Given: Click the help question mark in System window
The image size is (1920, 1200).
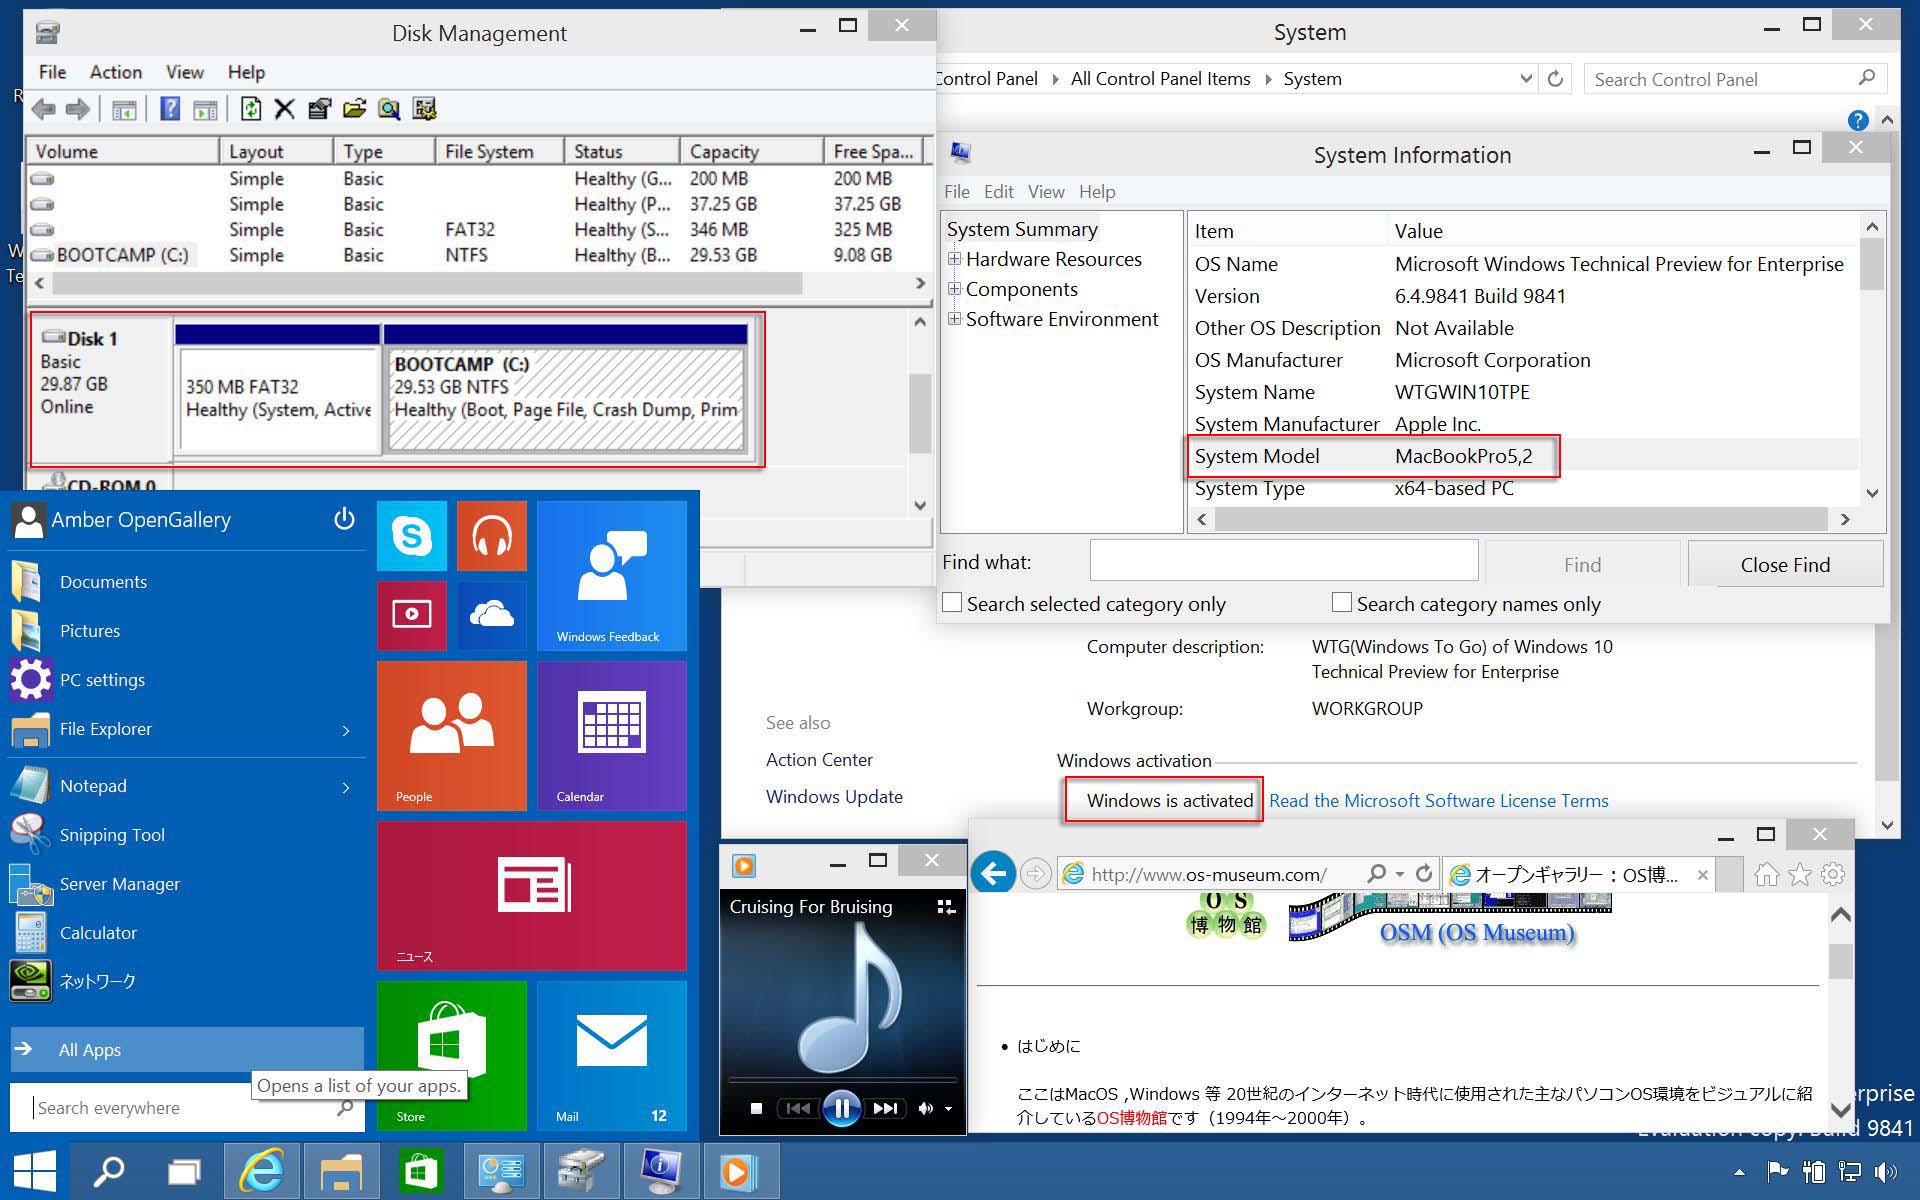Looking at the screenshot, I should click(x=1858, y=120).
